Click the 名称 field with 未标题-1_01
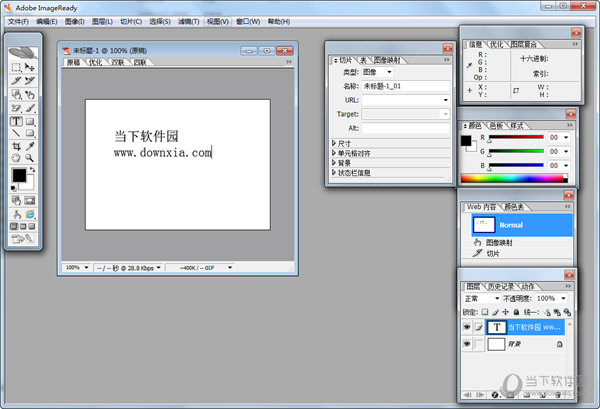The height and width of the screenshot is (409, 600). click(406, 86)
